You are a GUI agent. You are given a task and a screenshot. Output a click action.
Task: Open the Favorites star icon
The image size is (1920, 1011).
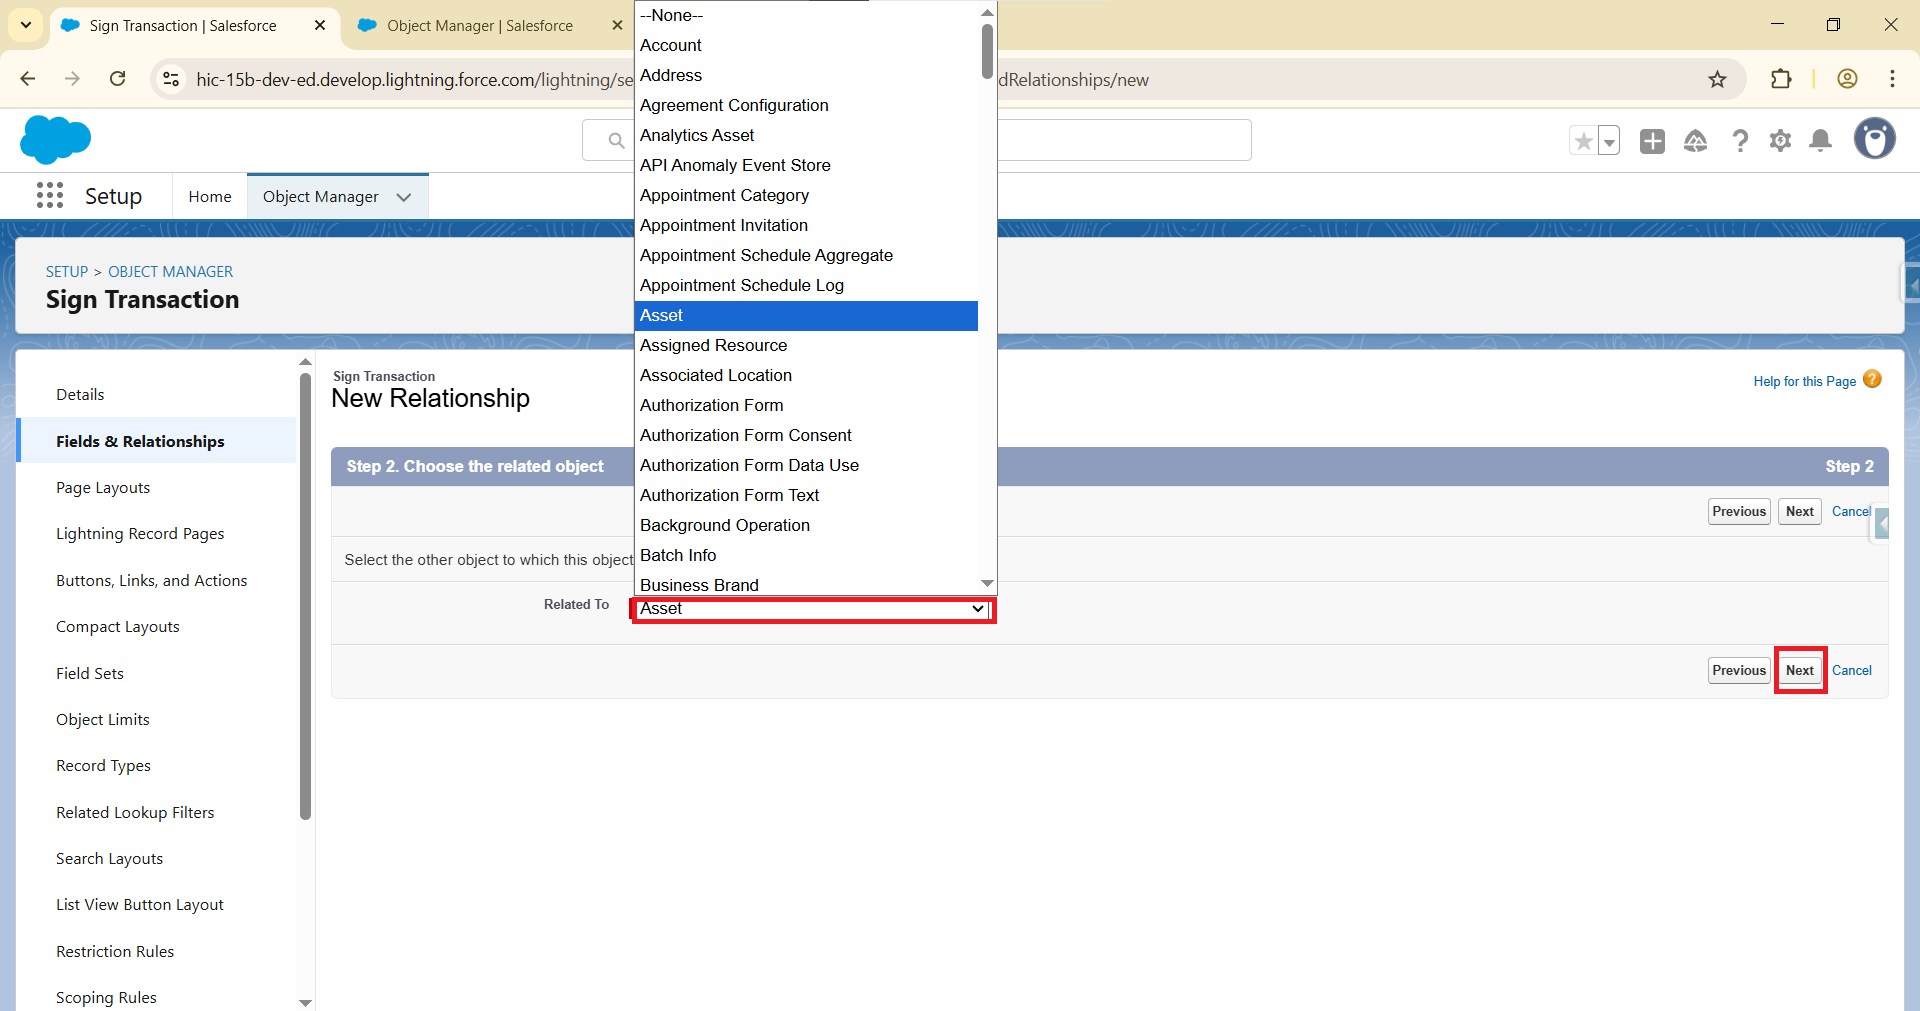point(1583,141)
